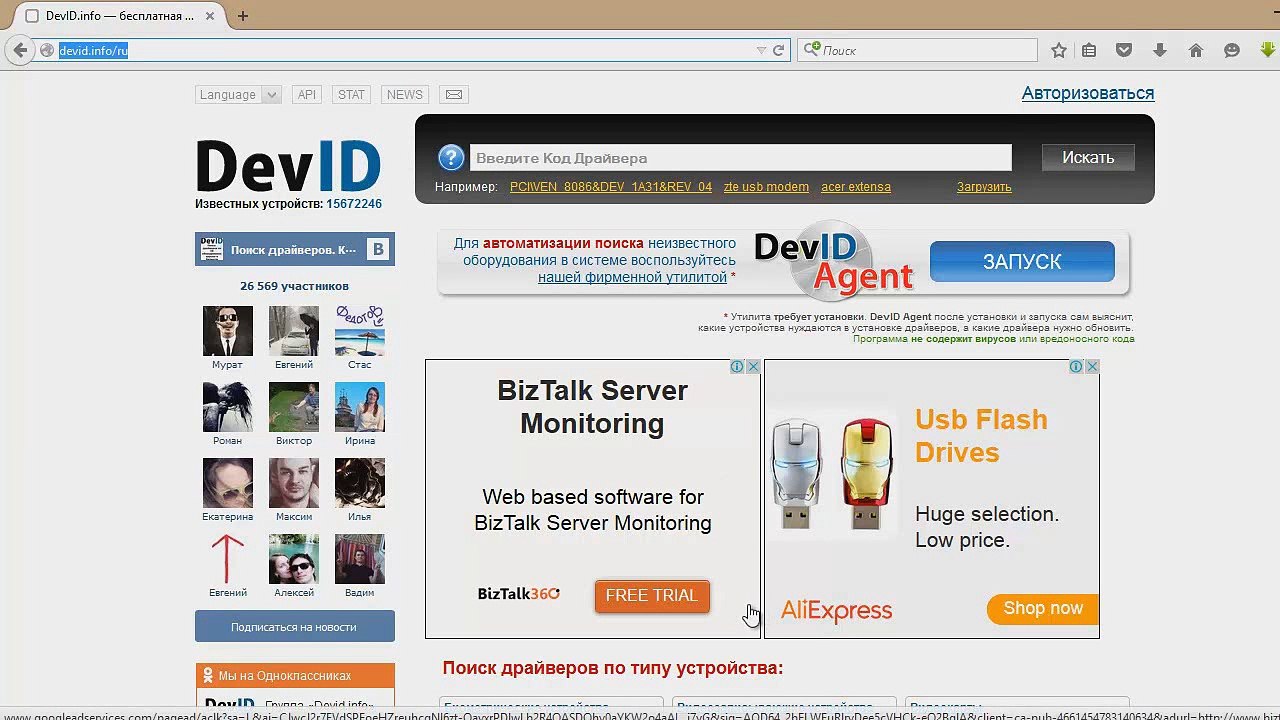
Task: Go to the browser home page
Action: pos(1196,50)
